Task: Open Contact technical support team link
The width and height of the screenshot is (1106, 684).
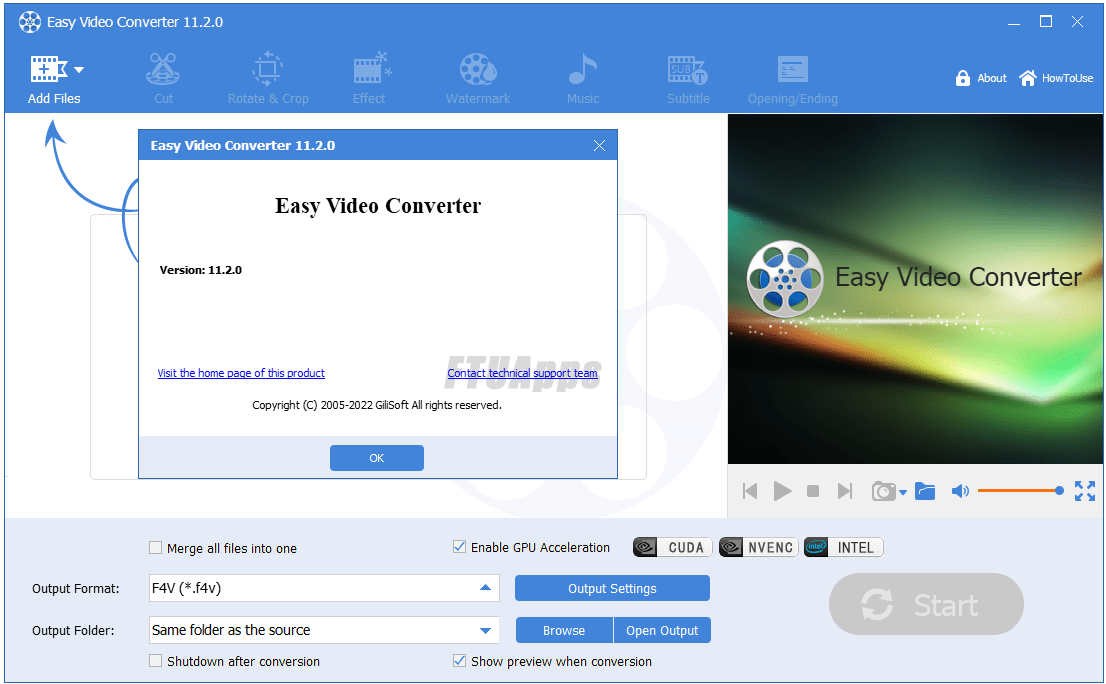Action: [x=523, y=373]
